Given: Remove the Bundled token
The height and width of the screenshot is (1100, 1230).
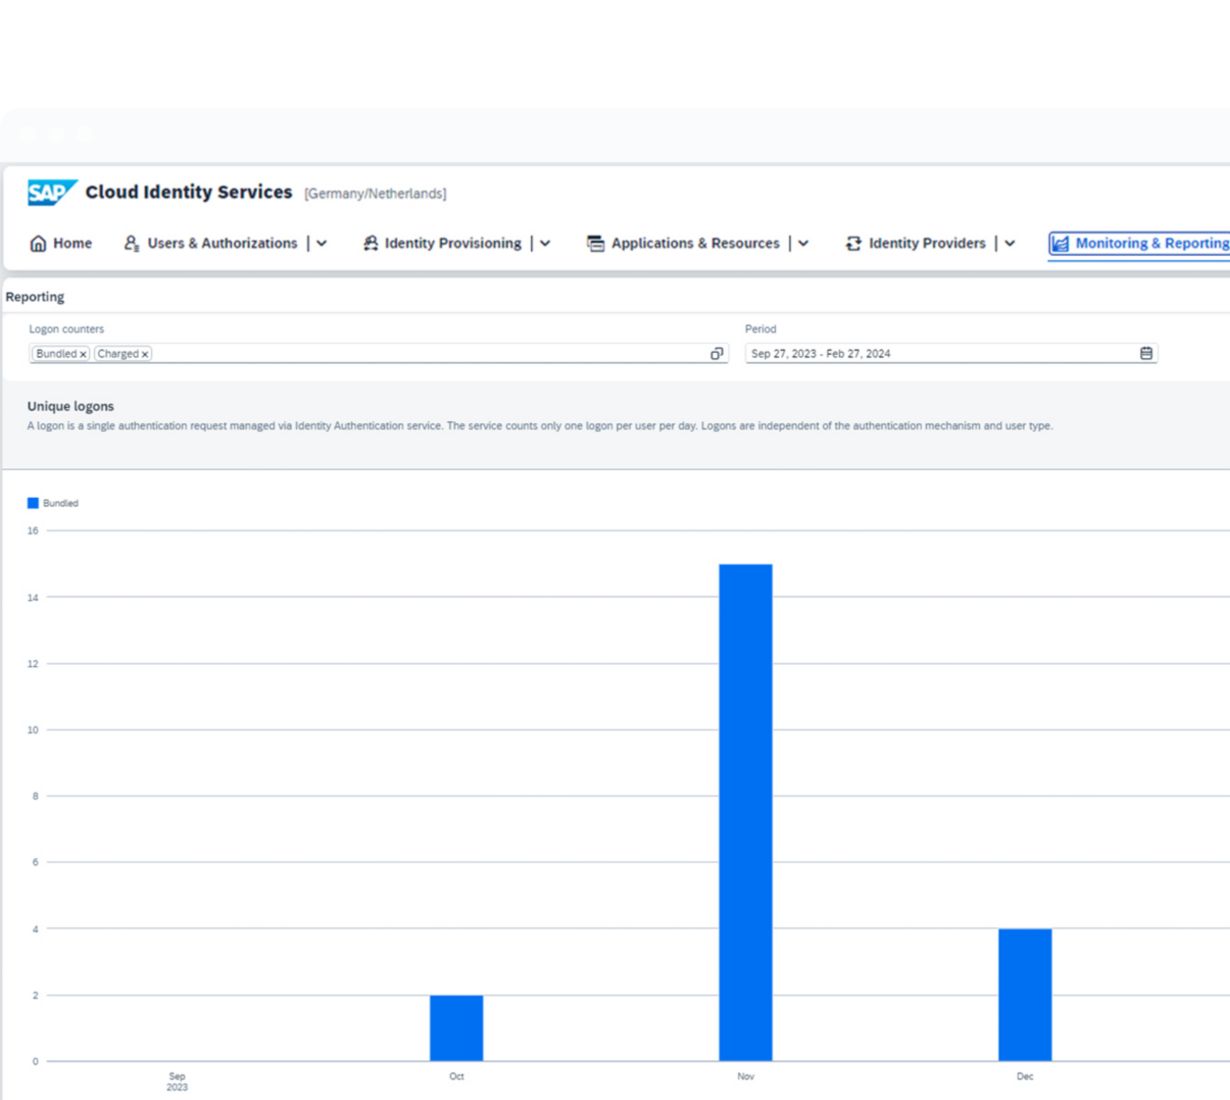Looking at the screenshot, I should coord(83,354).
